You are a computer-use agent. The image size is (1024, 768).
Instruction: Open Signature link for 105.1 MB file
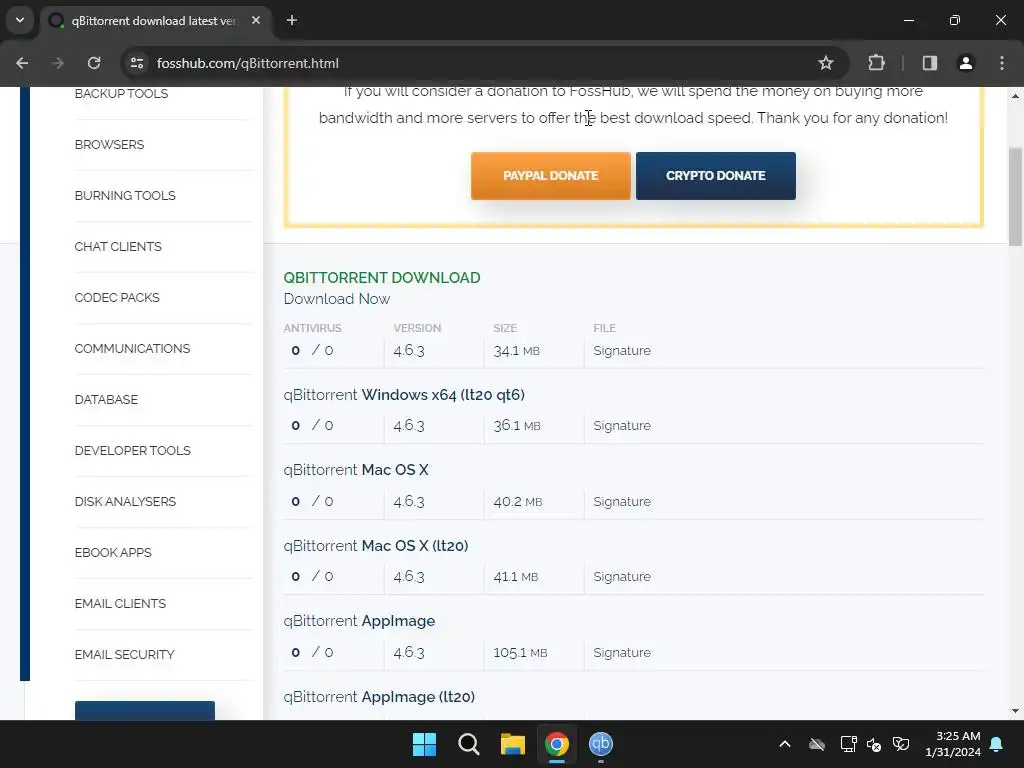click(x=622, y=652)
